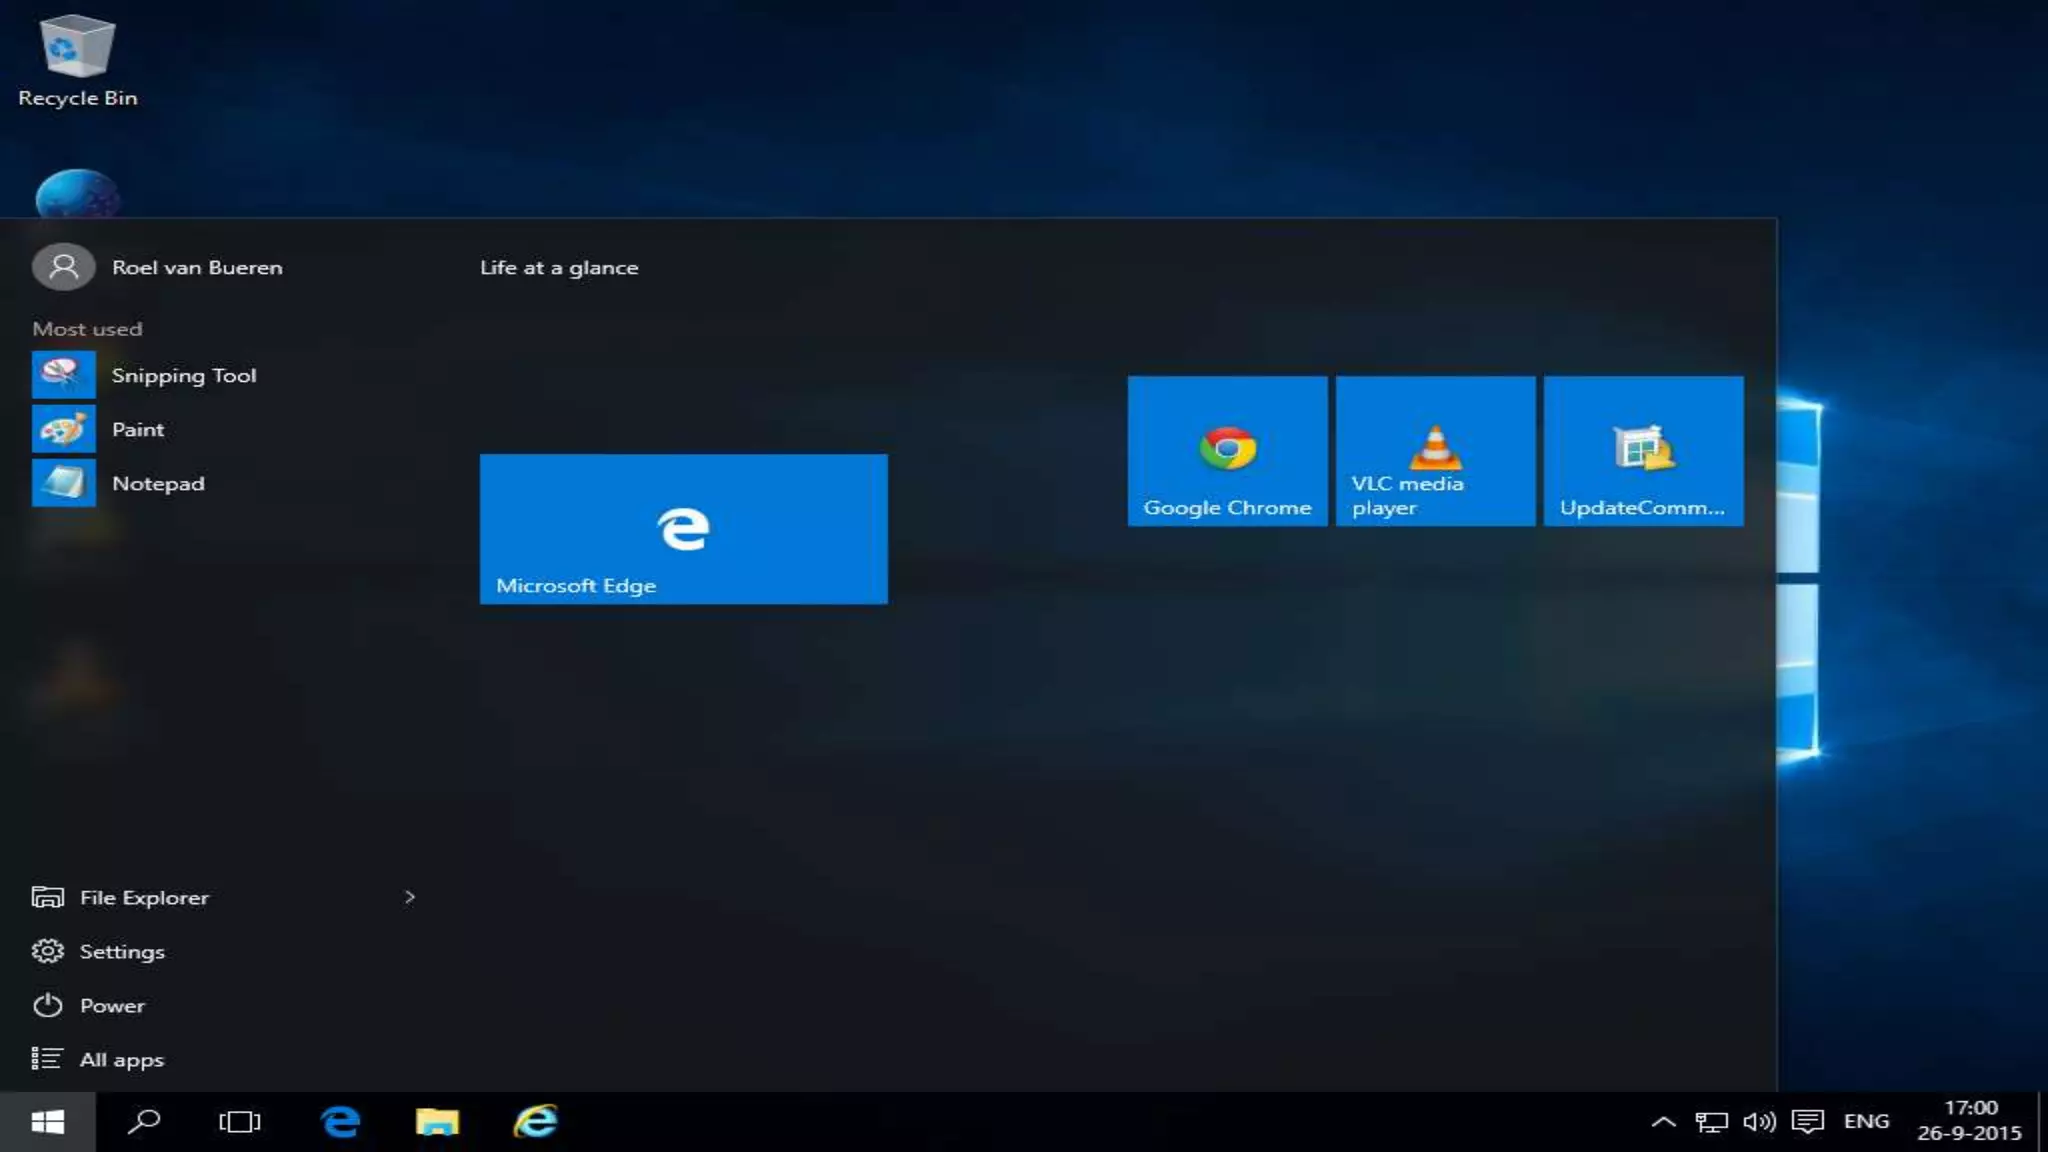This screenshot has width=2048, height=1152.
Task: Click the Windows Start button
Action: [x=48, y=1122]
